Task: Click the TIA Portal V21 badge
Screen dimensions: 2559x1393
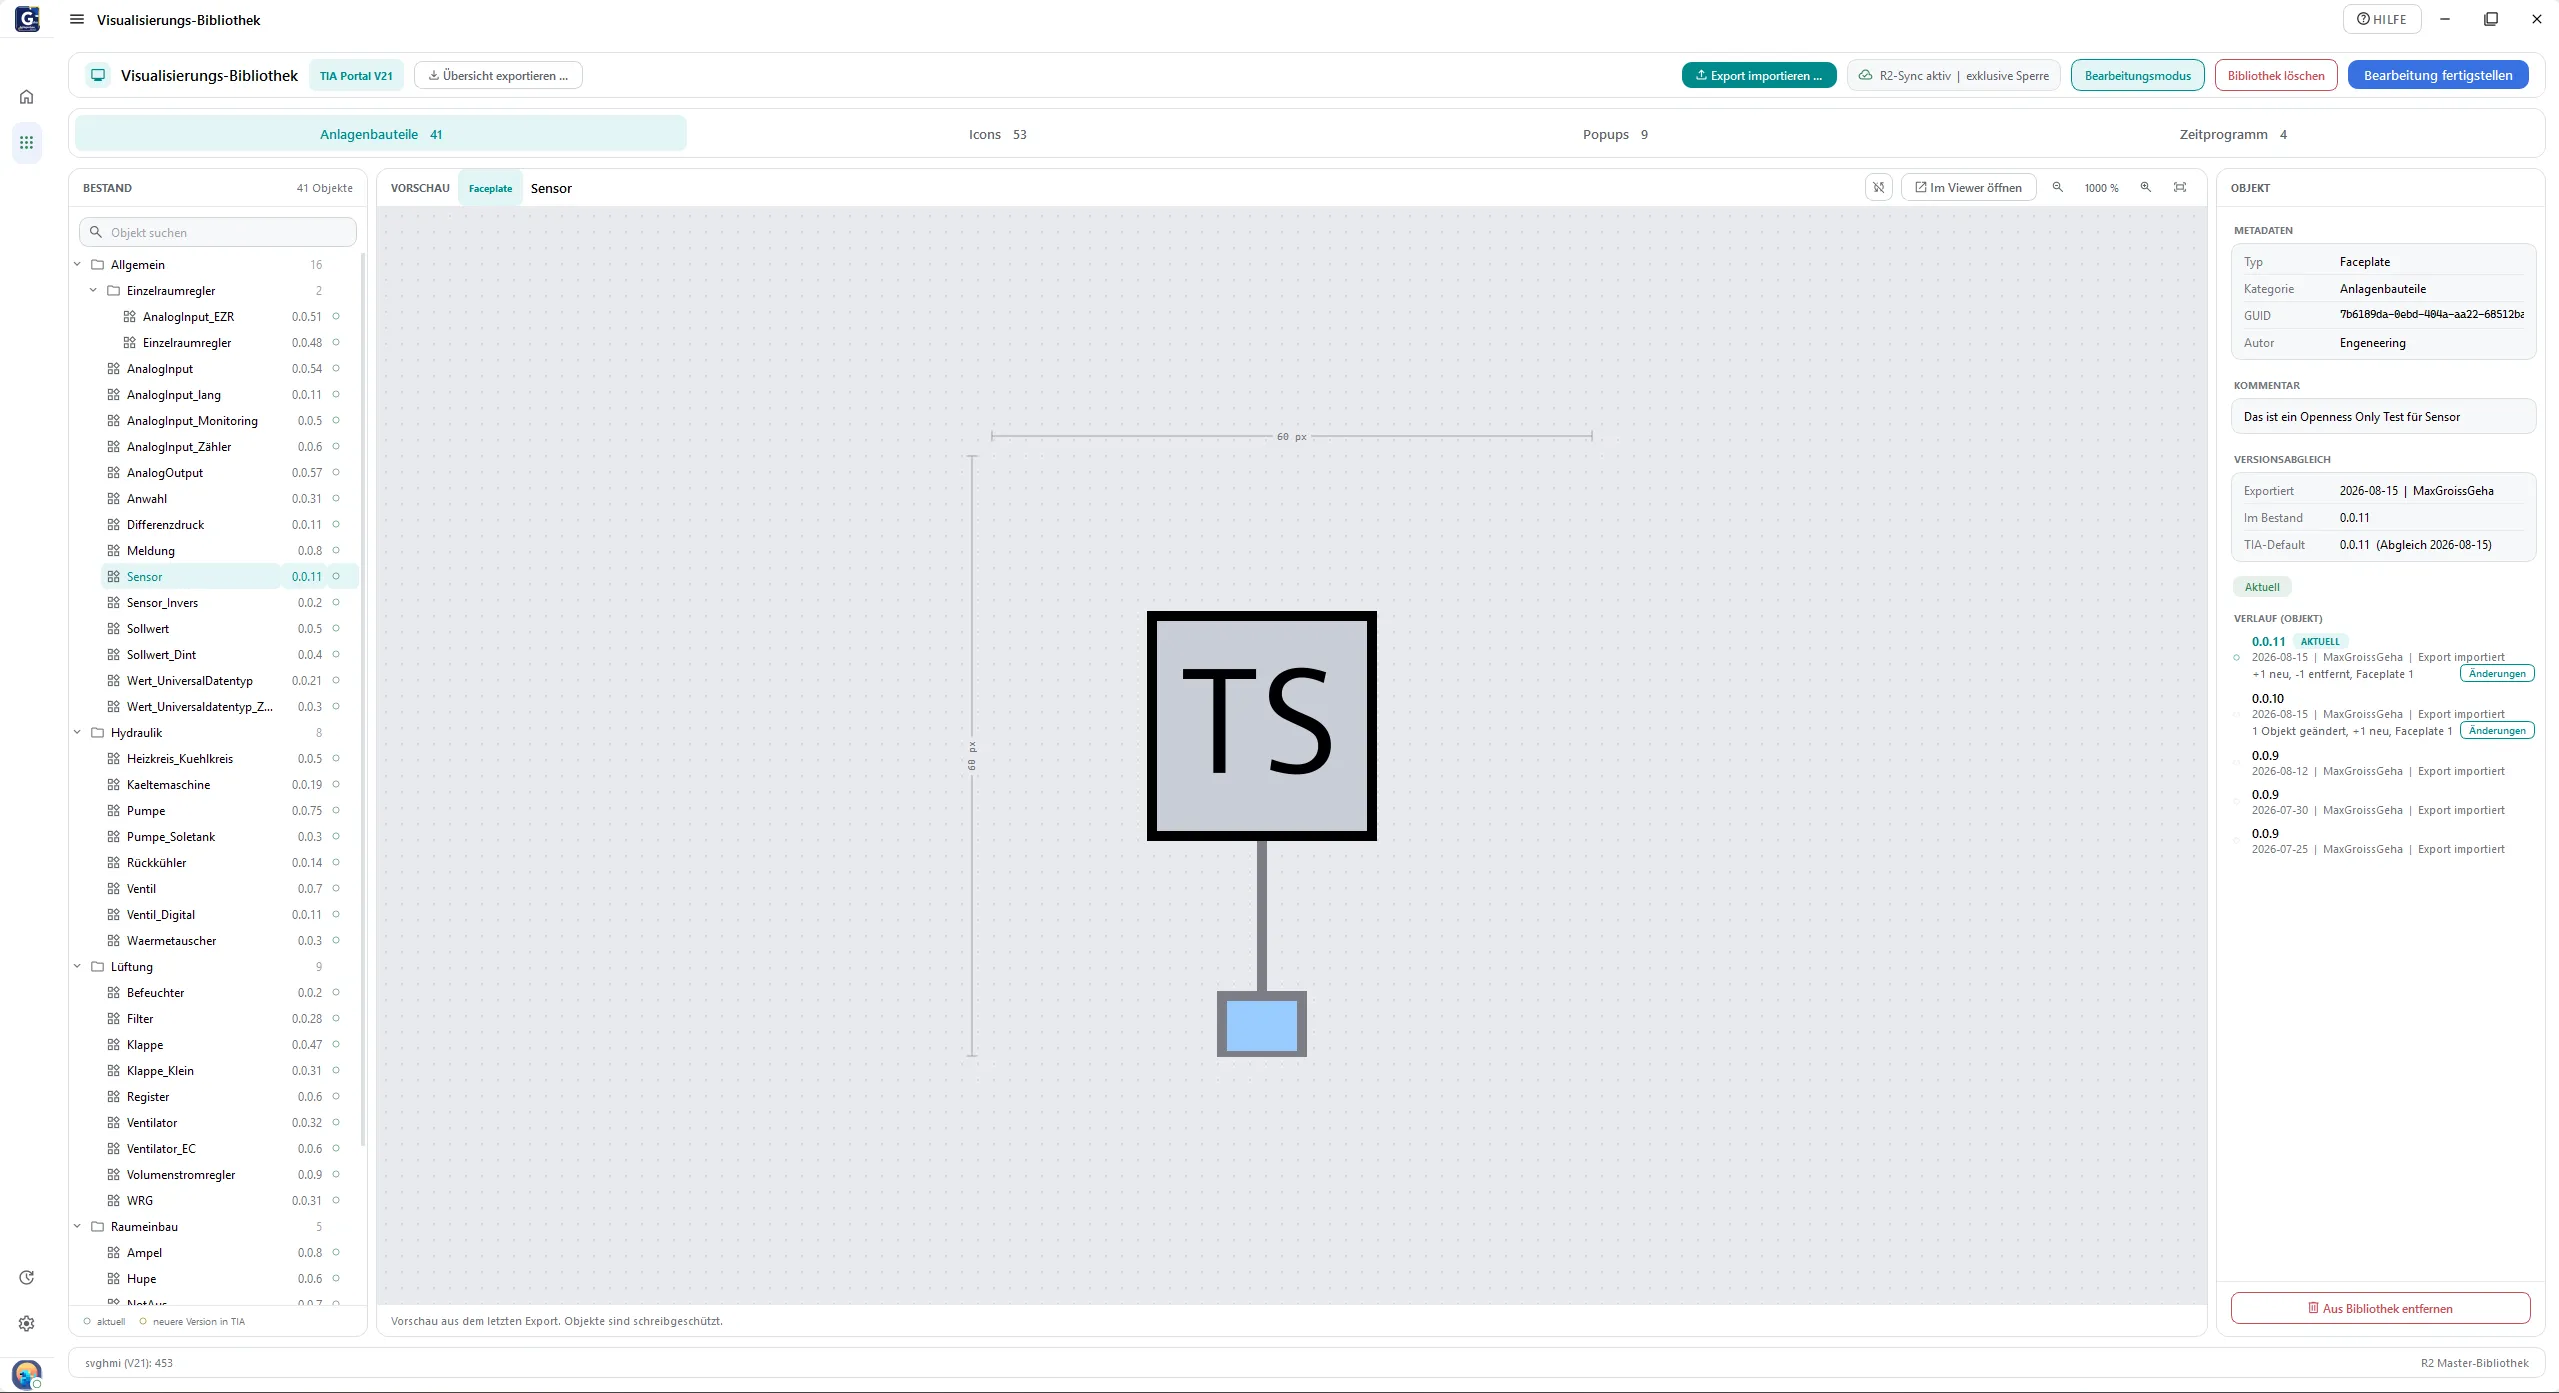Action: [356, 75]
